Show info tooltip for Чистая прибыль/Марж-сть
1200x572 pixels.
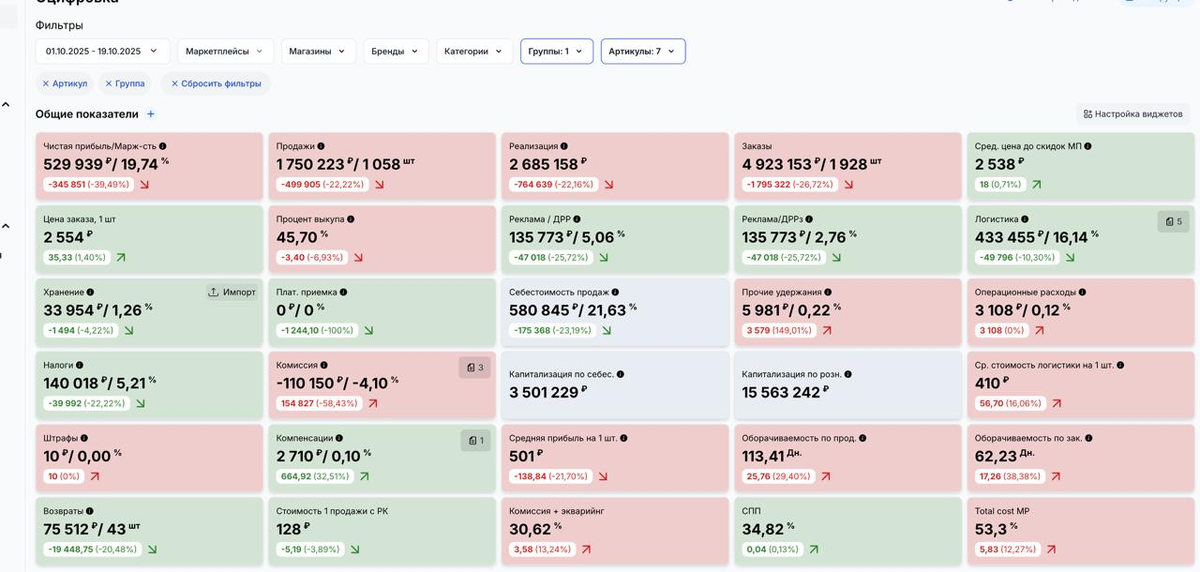point(162,146)
